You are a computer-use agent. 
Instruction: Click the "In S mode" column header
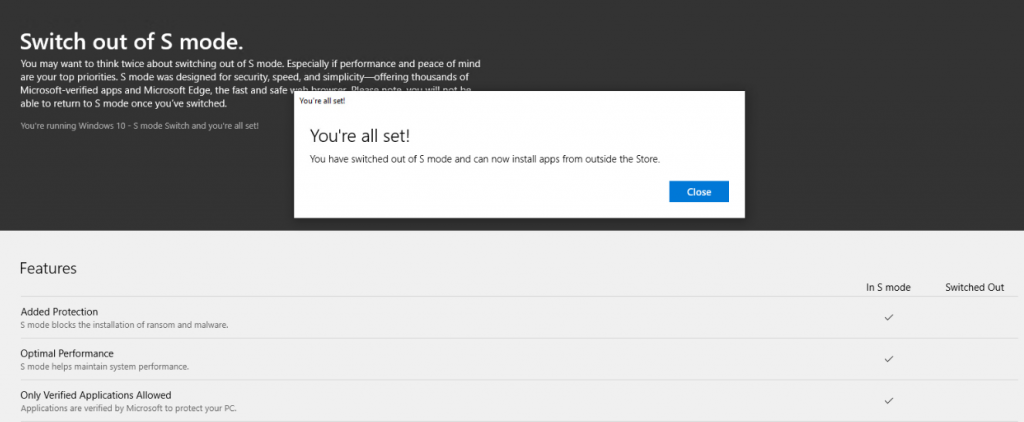coord(888,287)
